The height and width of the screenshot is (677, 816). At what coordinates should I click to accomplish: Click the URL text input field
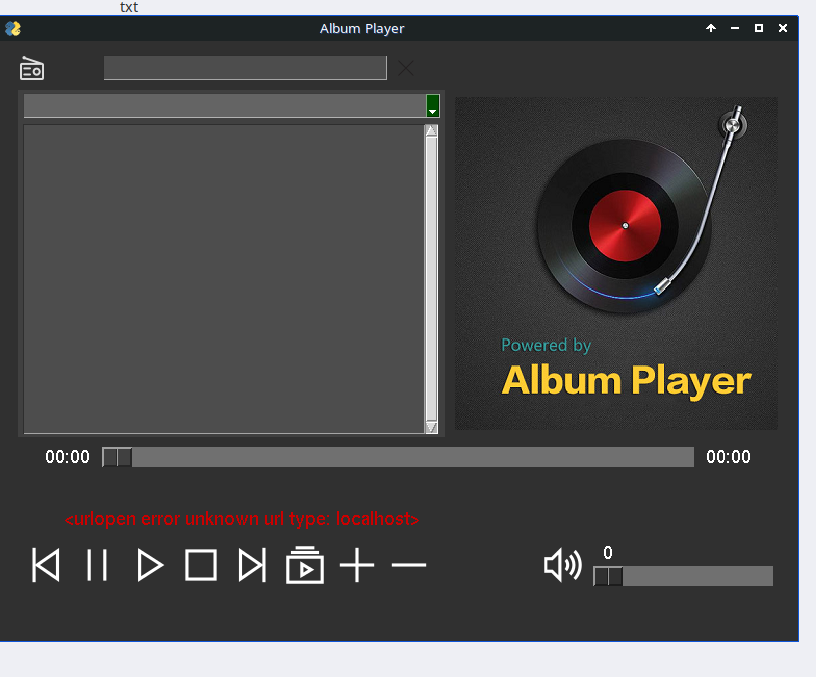(245, 68)
